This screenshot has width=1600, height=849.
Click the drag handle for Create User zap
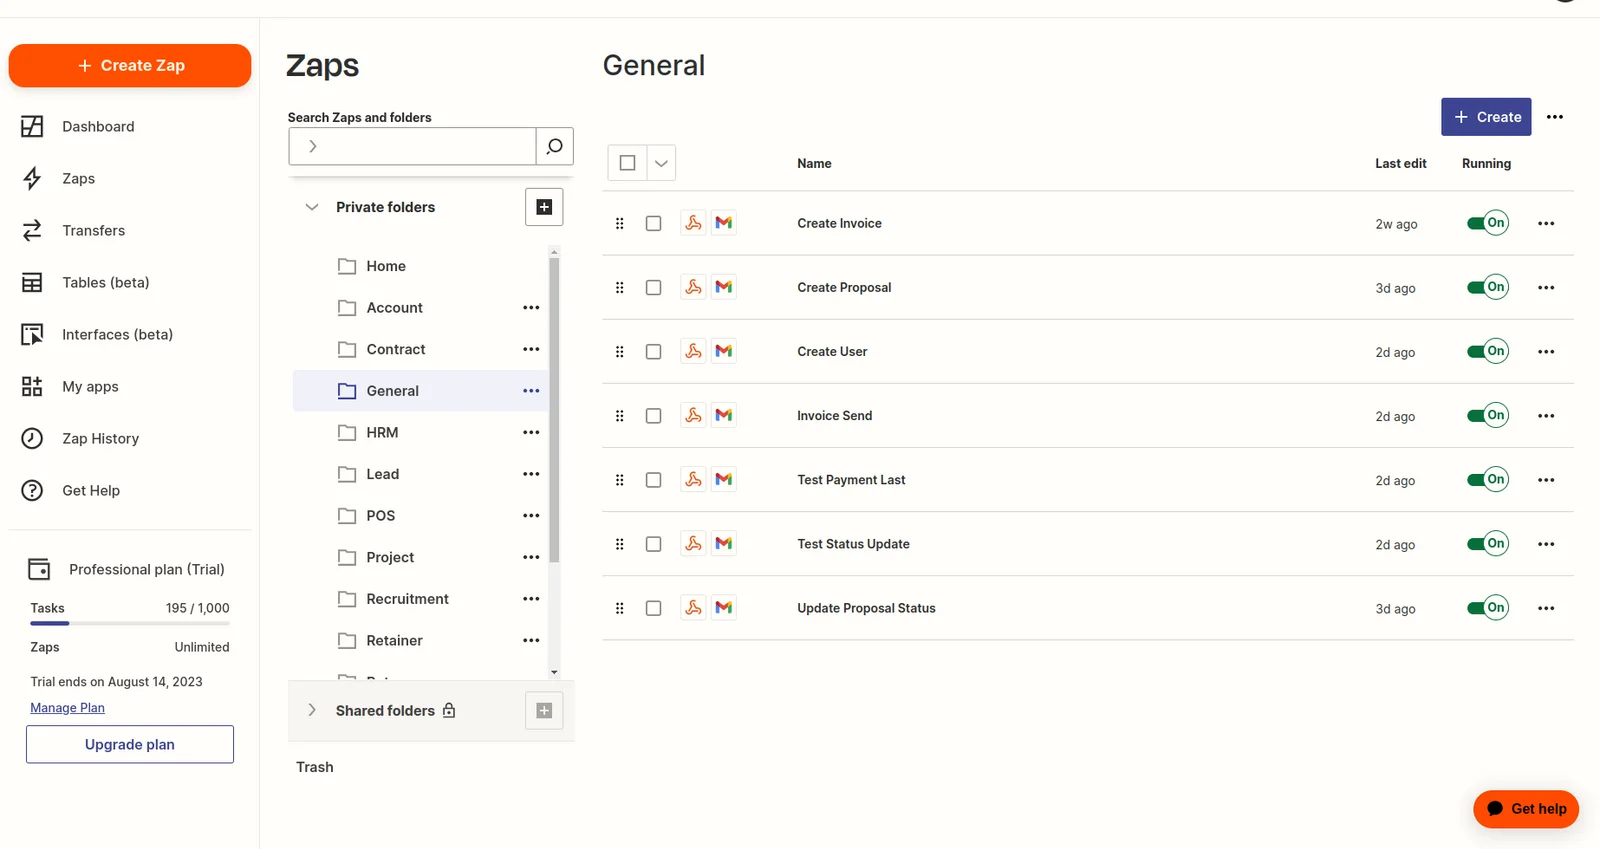(x=620, y=352)
